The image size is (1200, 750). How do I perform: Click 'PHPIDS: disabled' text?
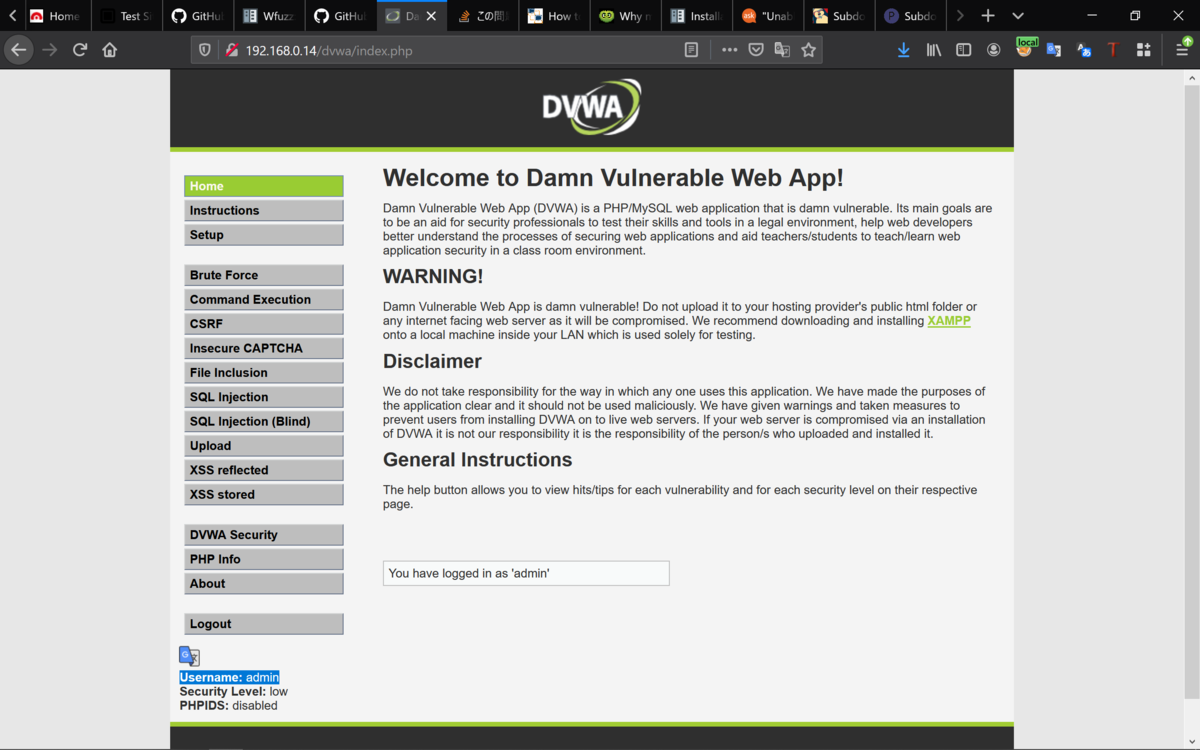tap(228, 705)
